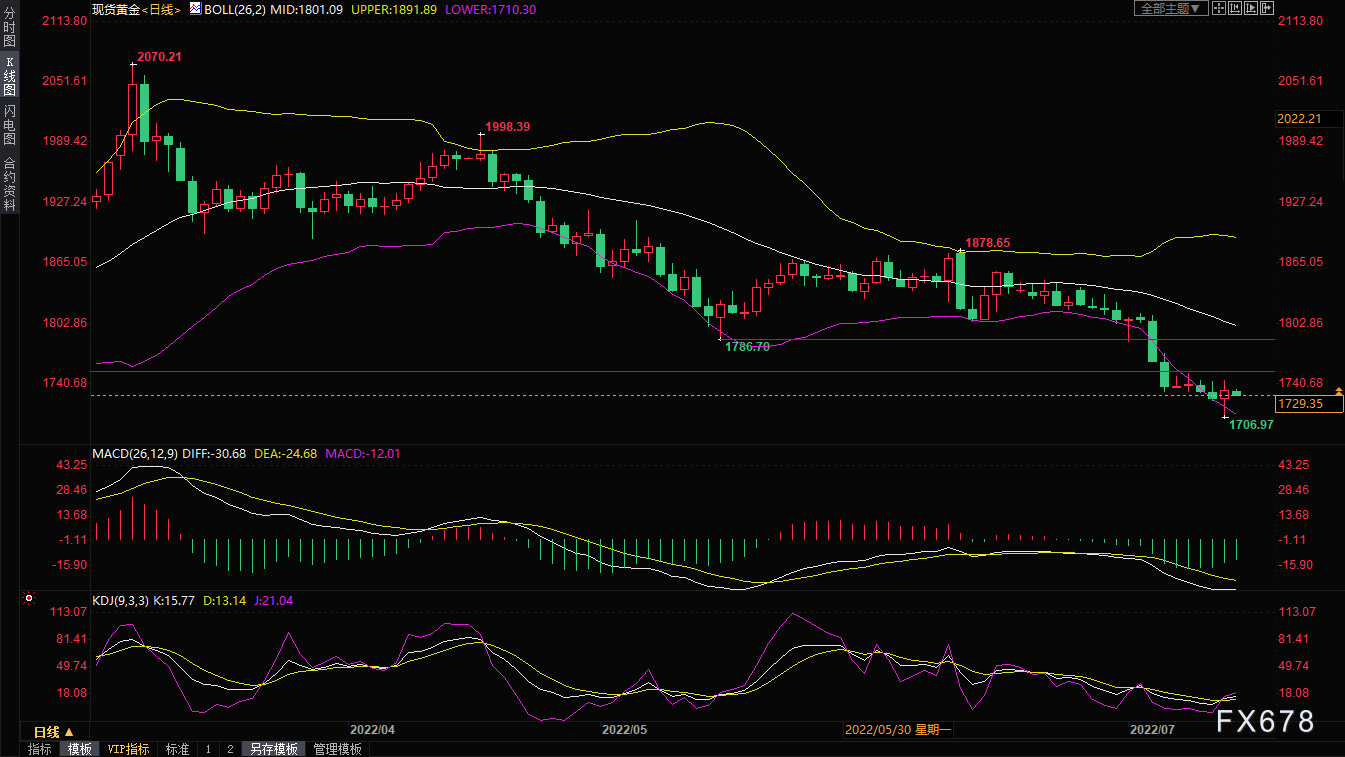The width and height of the screenshot is (1345, 757).
Task: Click the 2022/07 date on time axis
Action: pos(1152,730)
